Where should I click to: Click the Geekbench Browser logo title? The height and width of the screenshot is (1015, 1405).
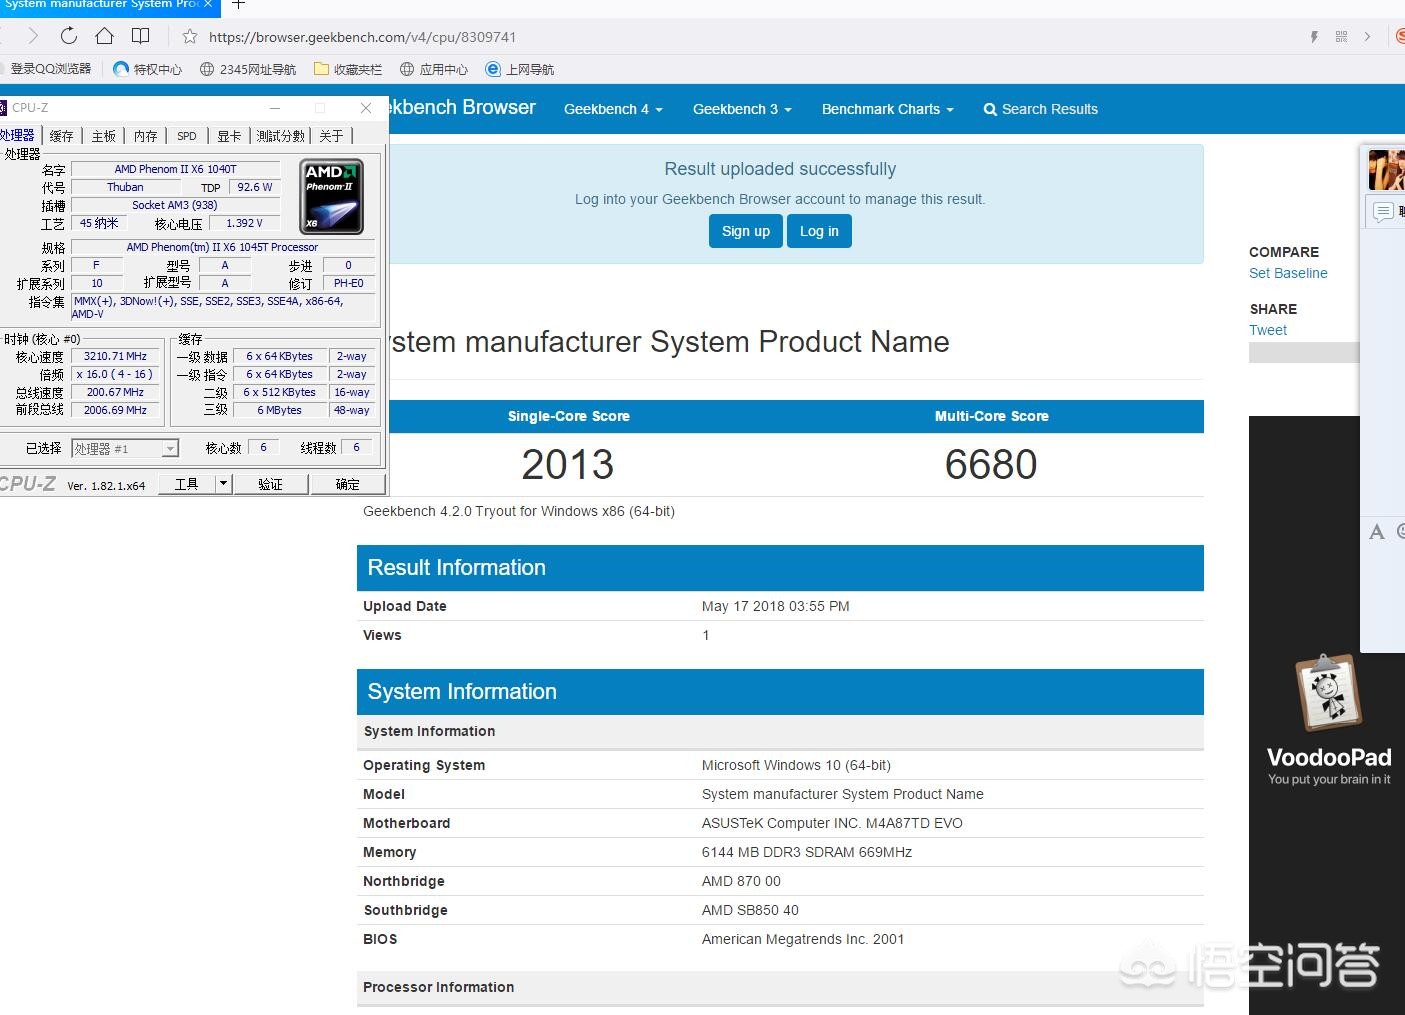pos(463,107)
